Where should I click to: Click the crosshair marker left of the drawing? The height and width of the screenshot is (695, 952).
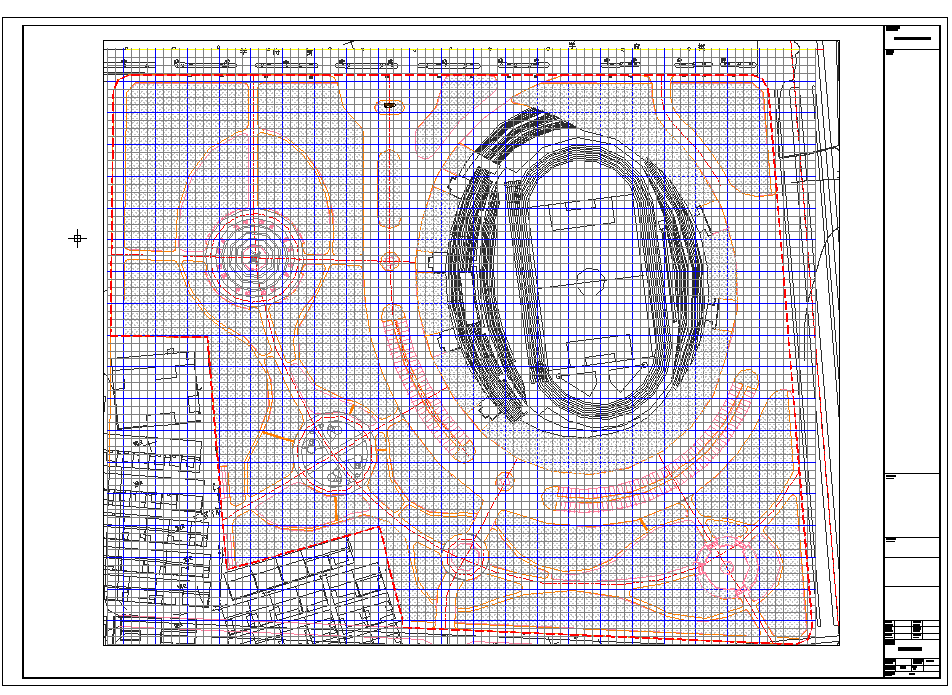[78, 238]
